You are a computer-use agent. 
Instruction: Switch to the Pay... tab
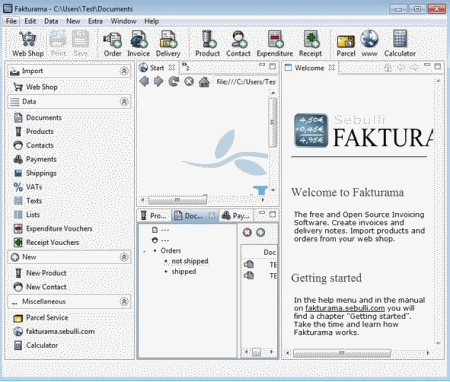(236, 216)
